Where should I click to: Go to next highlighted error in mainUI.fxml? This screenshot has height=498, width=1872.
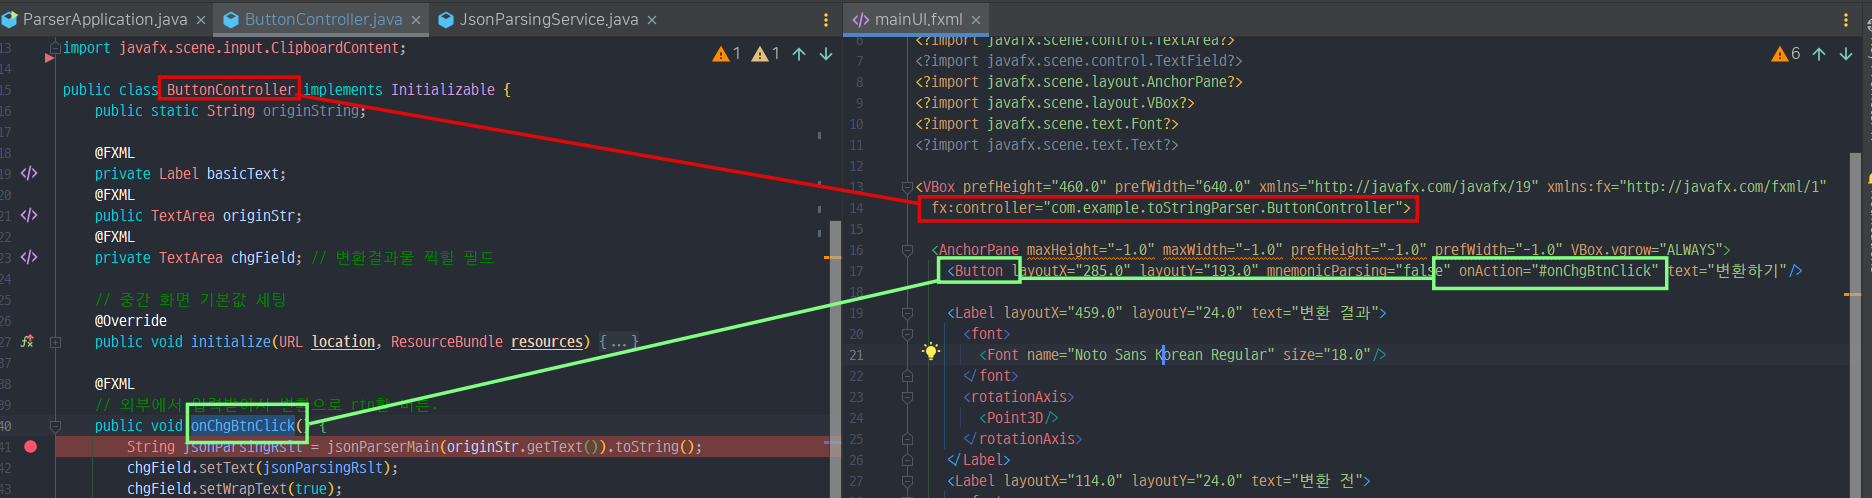[1846, 54]
